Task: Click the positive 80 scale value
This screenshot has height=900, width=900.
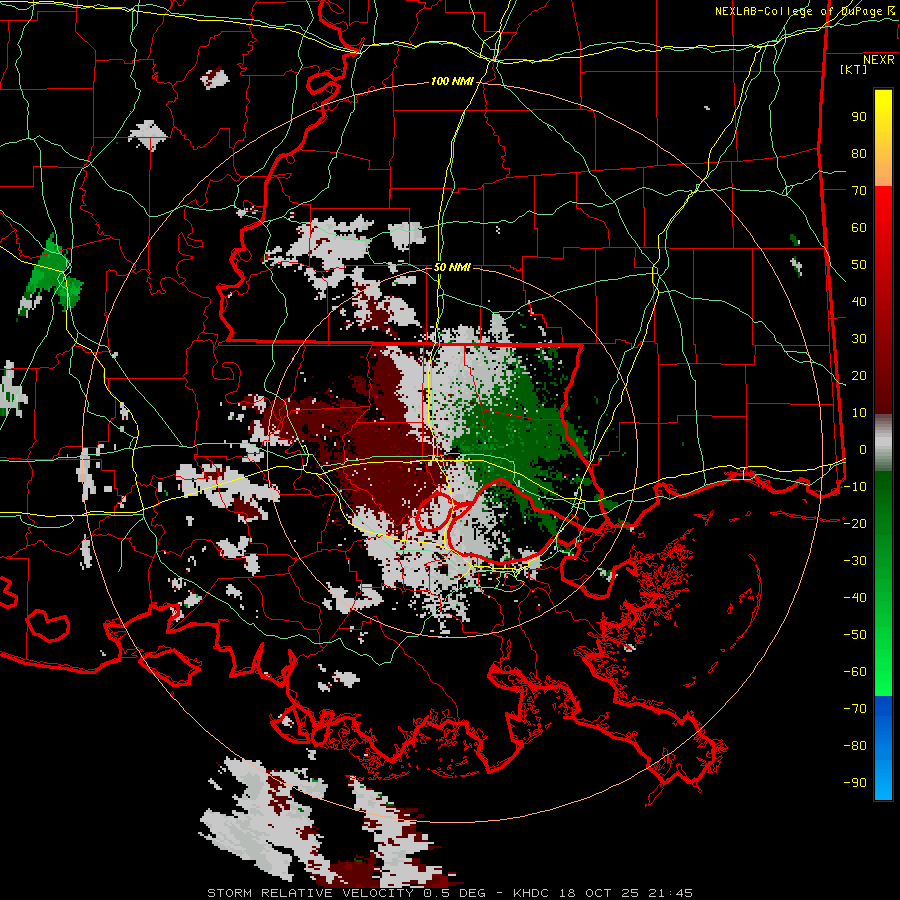Action: pos(859,153)
